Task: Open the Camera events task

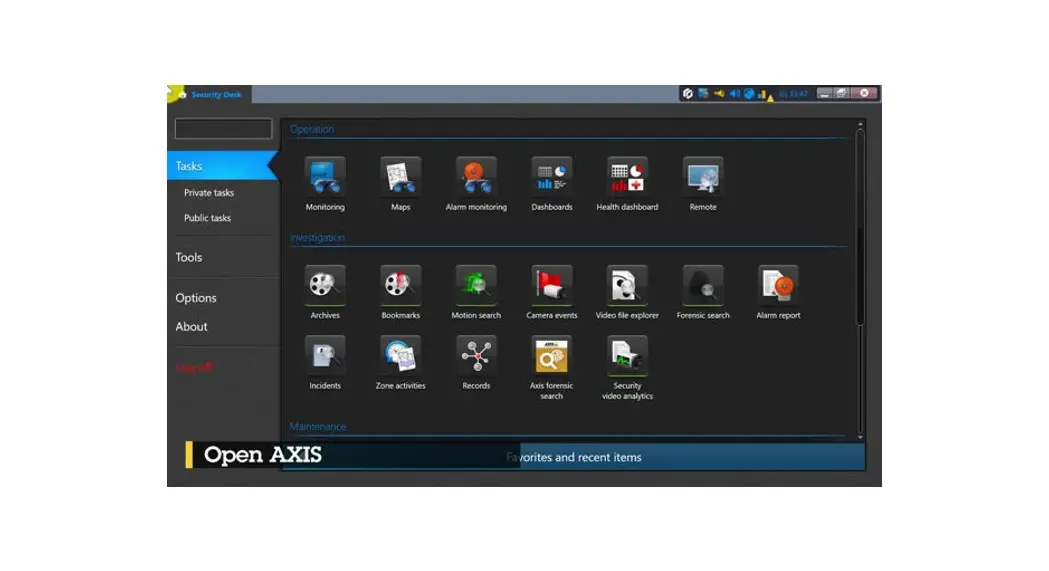Action: tap(551, 292)
